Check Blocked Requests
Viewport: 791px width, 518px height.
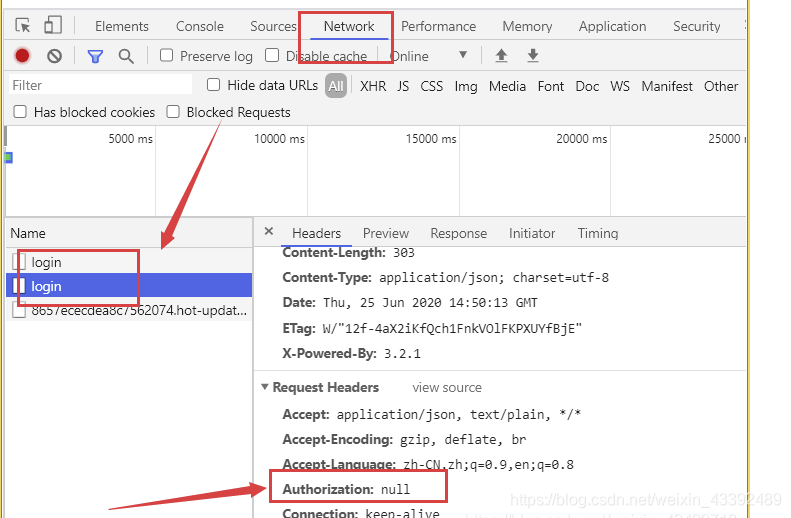point(173,111)
